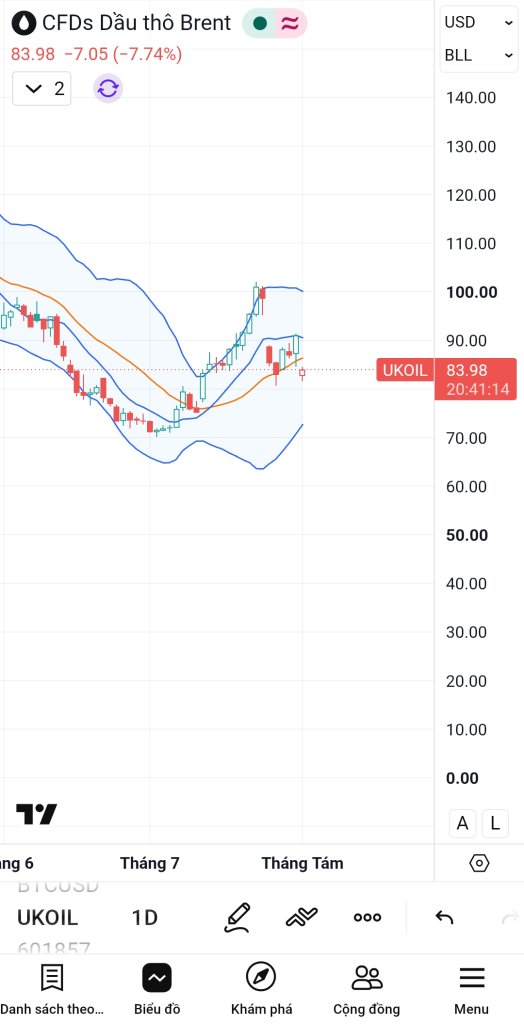Expand the indicator legend showing 2
The width and height of the screenshot is (524, 1024).
click(x=42, y=88)
